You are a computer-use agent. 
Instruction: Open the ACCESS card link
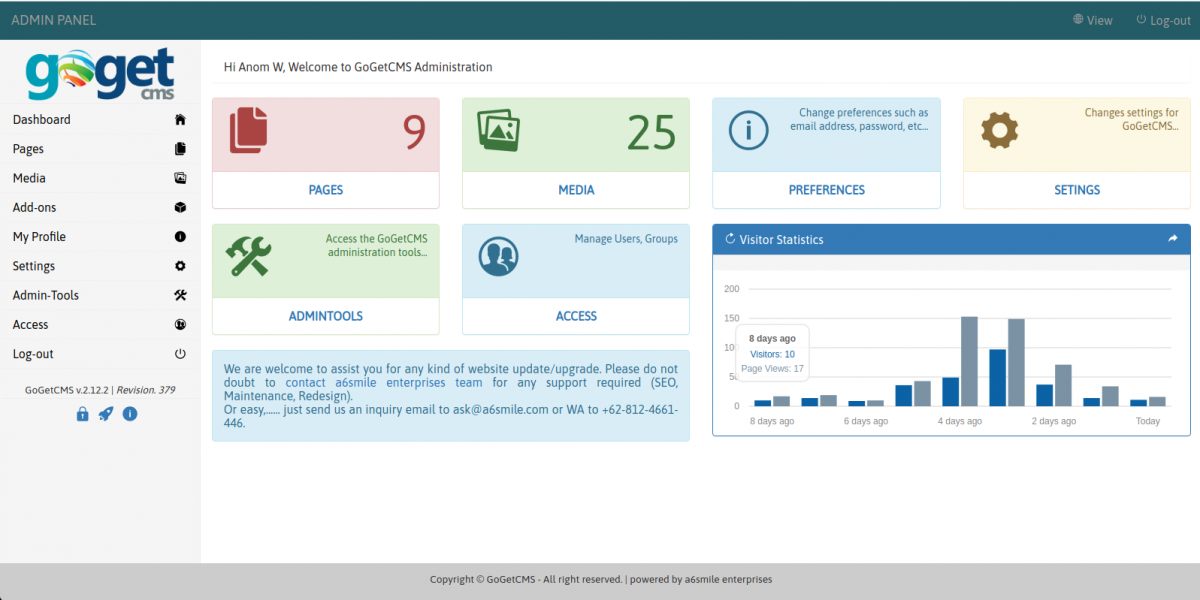pyautogui.click(x=576, y=316)
